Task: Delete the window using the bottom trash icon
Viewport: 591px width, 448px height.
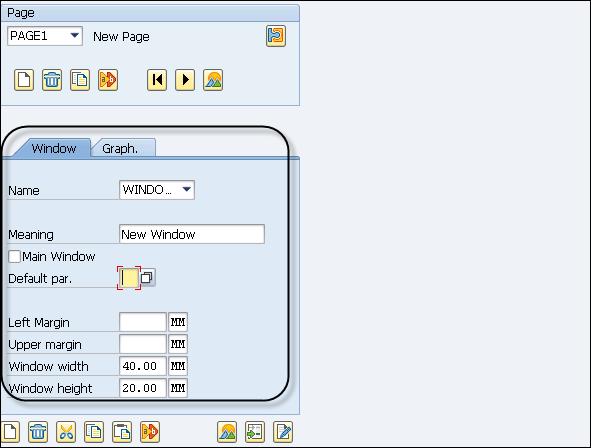Action: tap(38, 432)
